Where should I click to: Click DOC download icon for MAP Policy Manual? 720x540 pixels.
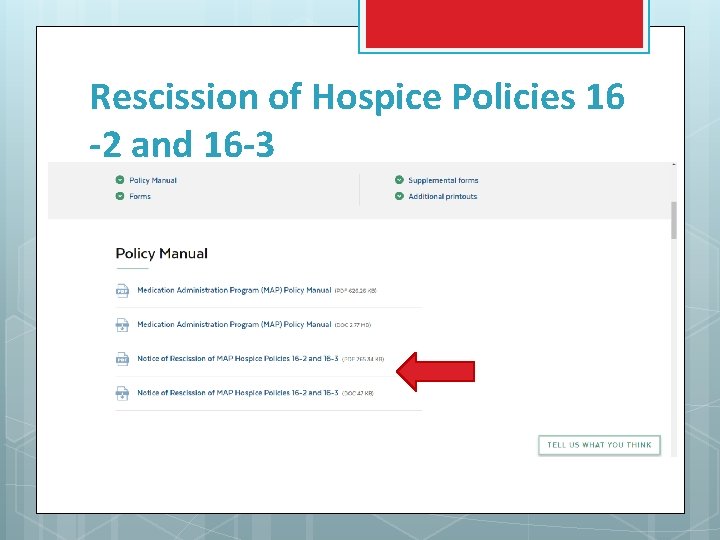tap(122, 325)
